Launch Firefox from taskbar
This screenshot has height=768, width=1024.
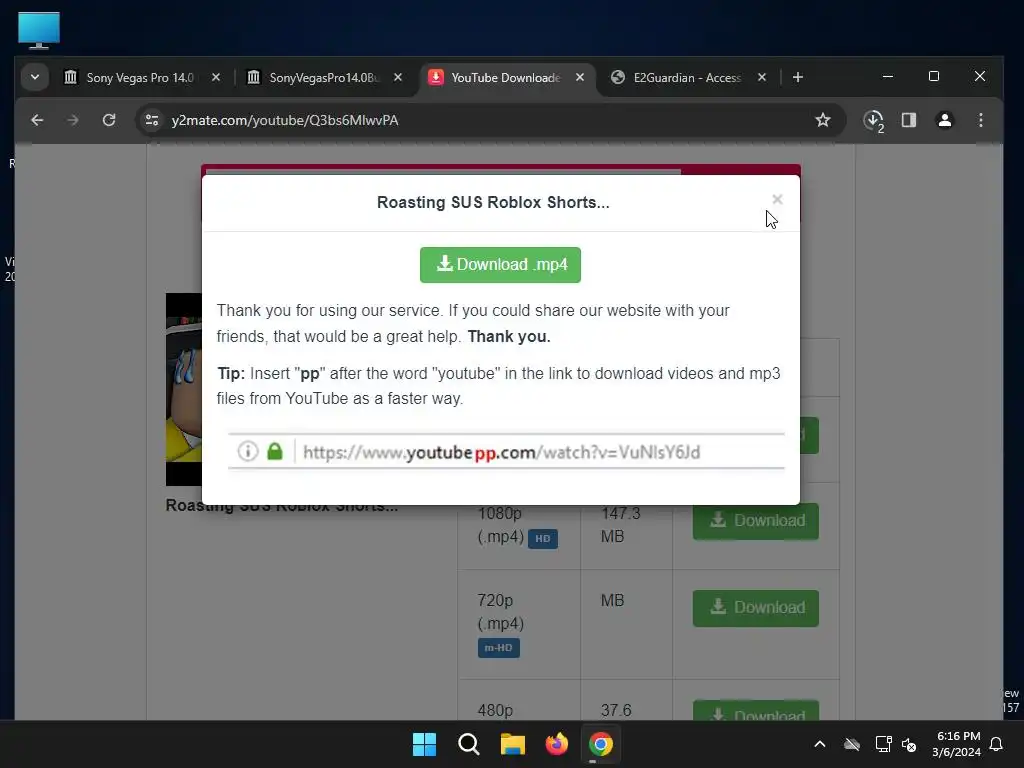coord(556,744)
